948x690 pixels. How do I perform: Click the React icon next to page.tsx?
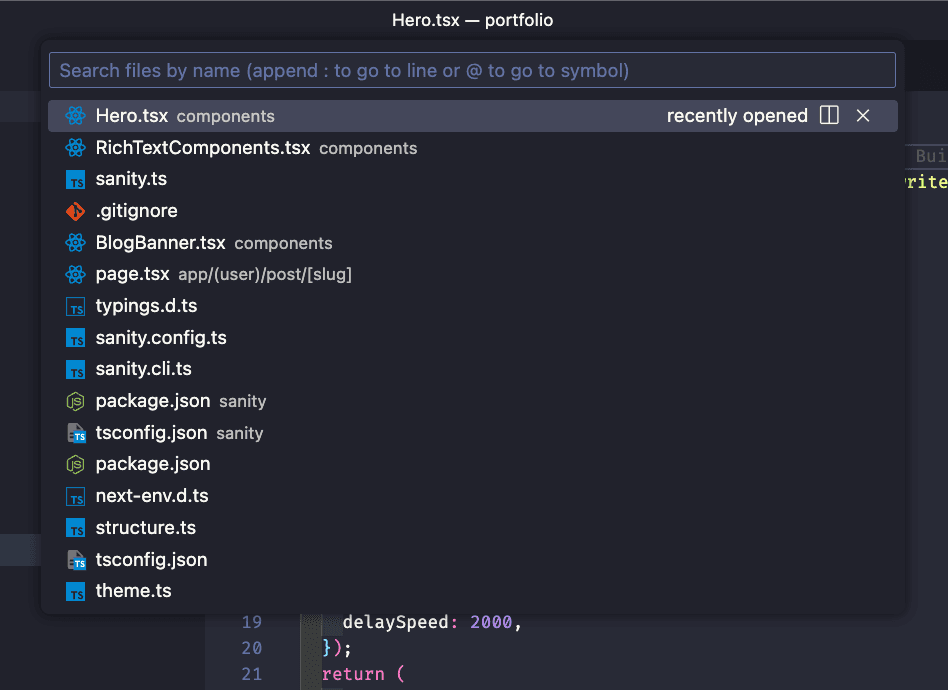pos(75,274)
